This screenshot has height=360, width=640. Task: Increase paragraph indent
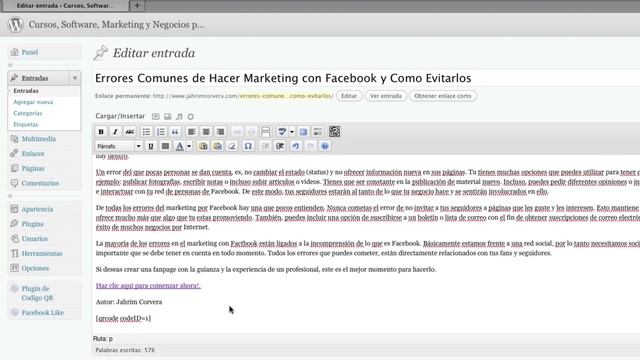[x=280, y=146]
